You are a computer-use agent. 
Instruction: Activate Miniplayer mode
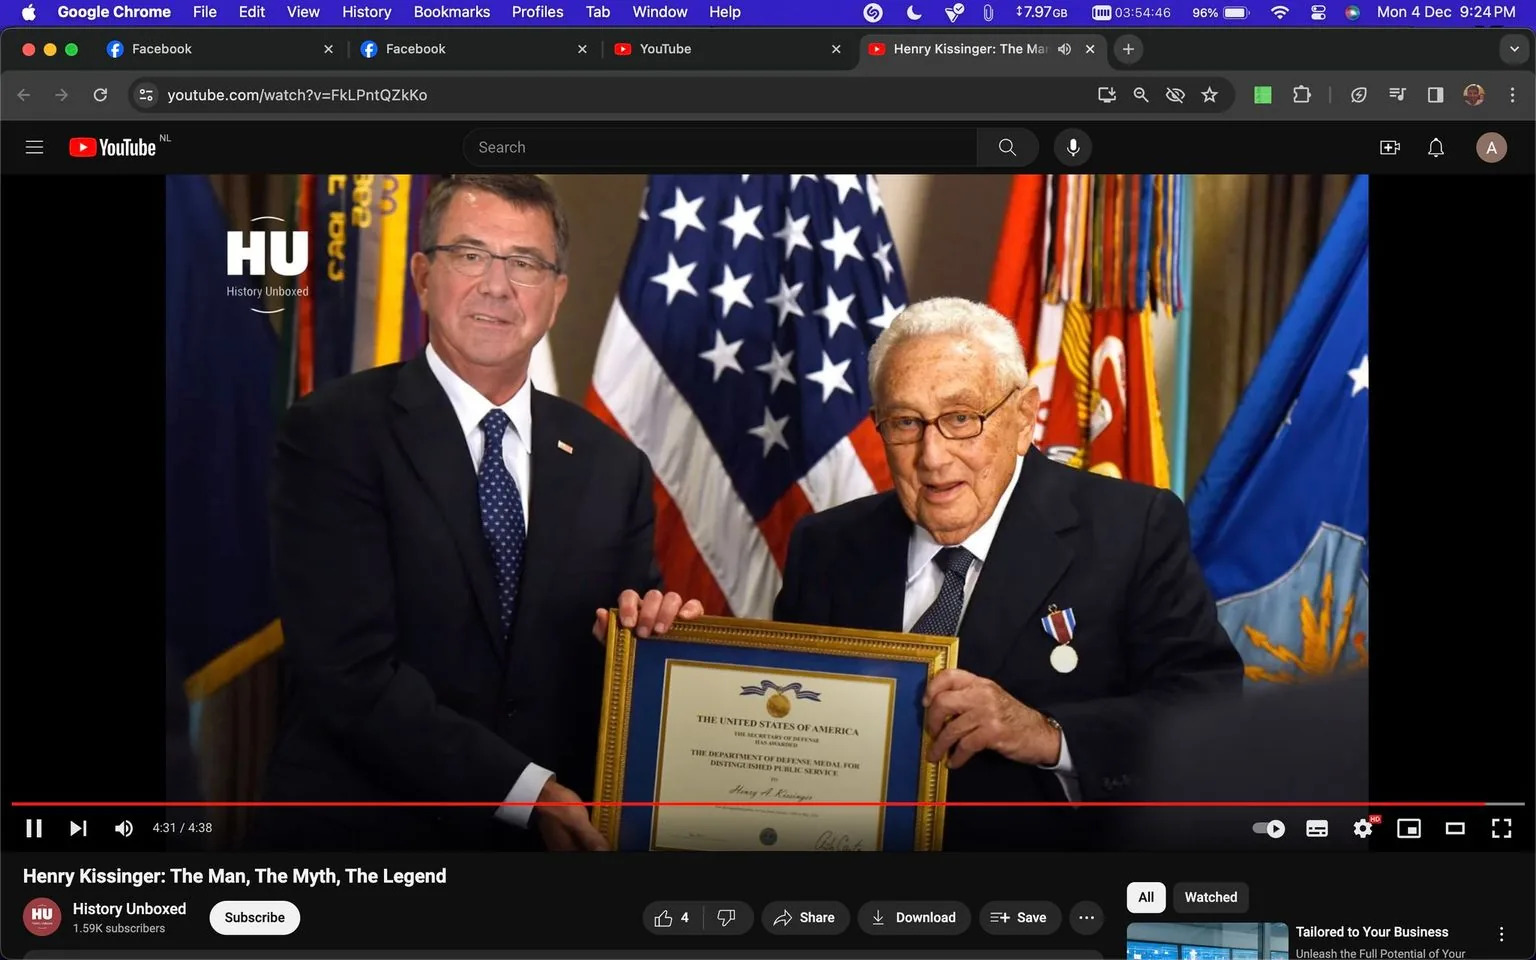tap(1409, 828)
